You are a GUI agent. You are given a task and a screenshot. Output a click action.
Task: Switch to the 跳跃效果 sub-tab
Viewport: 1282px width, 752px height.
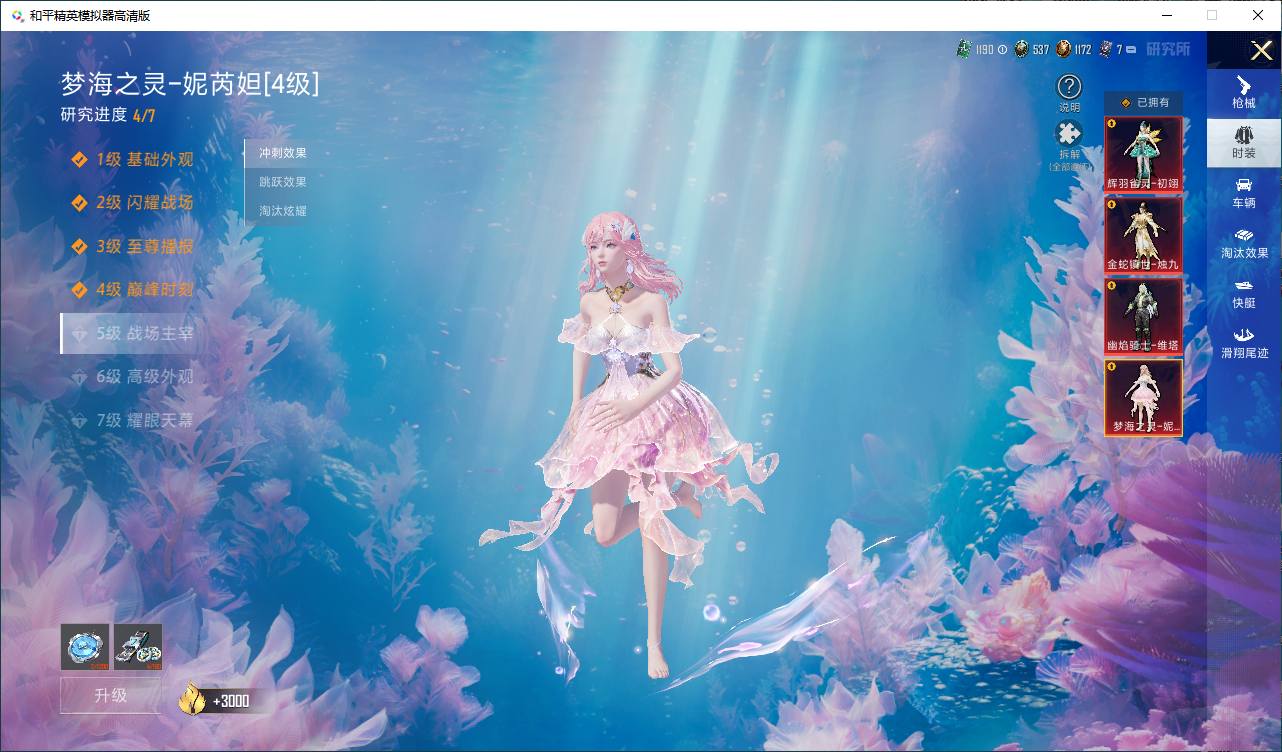click(x=283, y=182)
